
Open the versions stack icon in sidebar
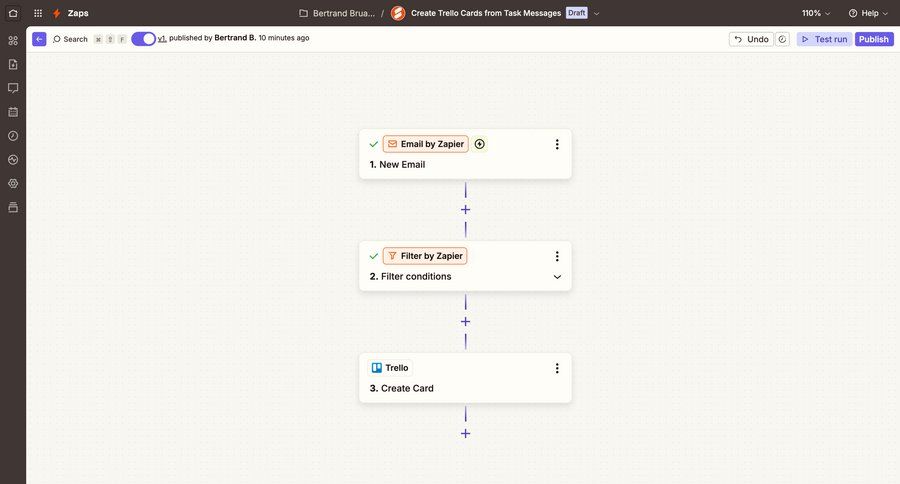(13, 207)
